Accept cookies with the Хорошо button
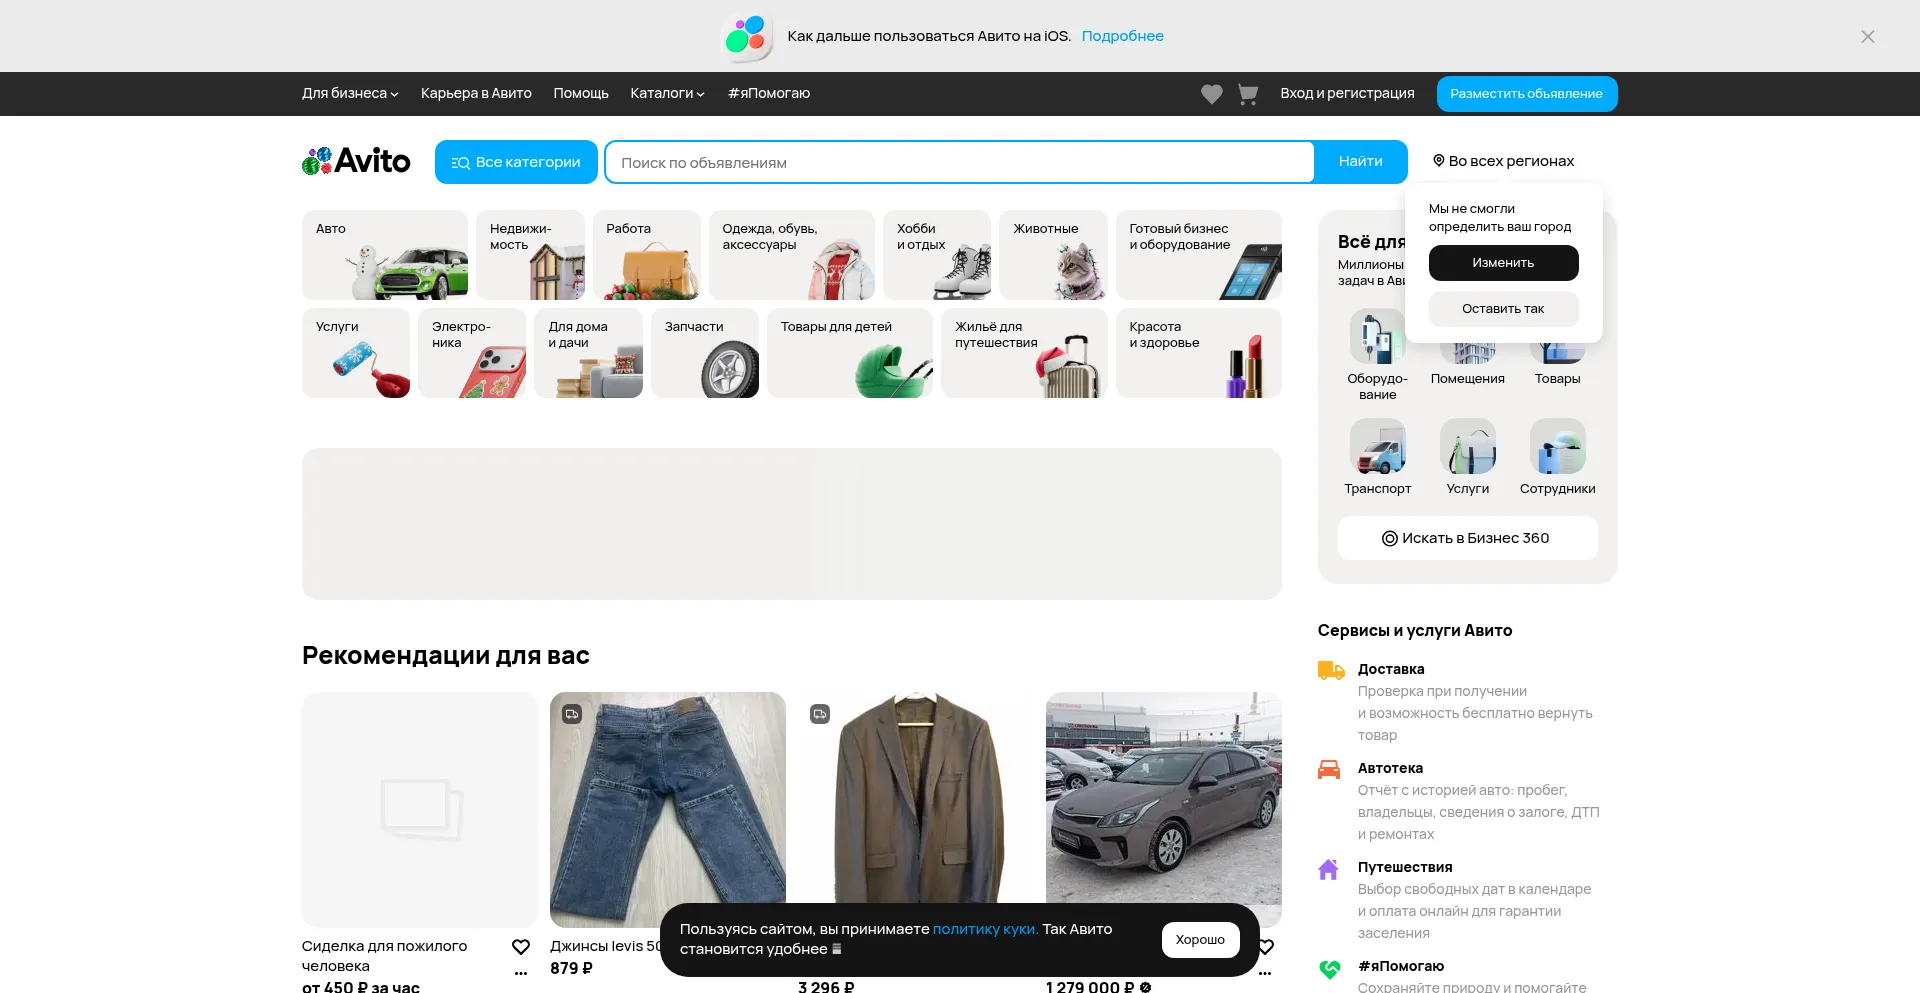 point(1200,939)
